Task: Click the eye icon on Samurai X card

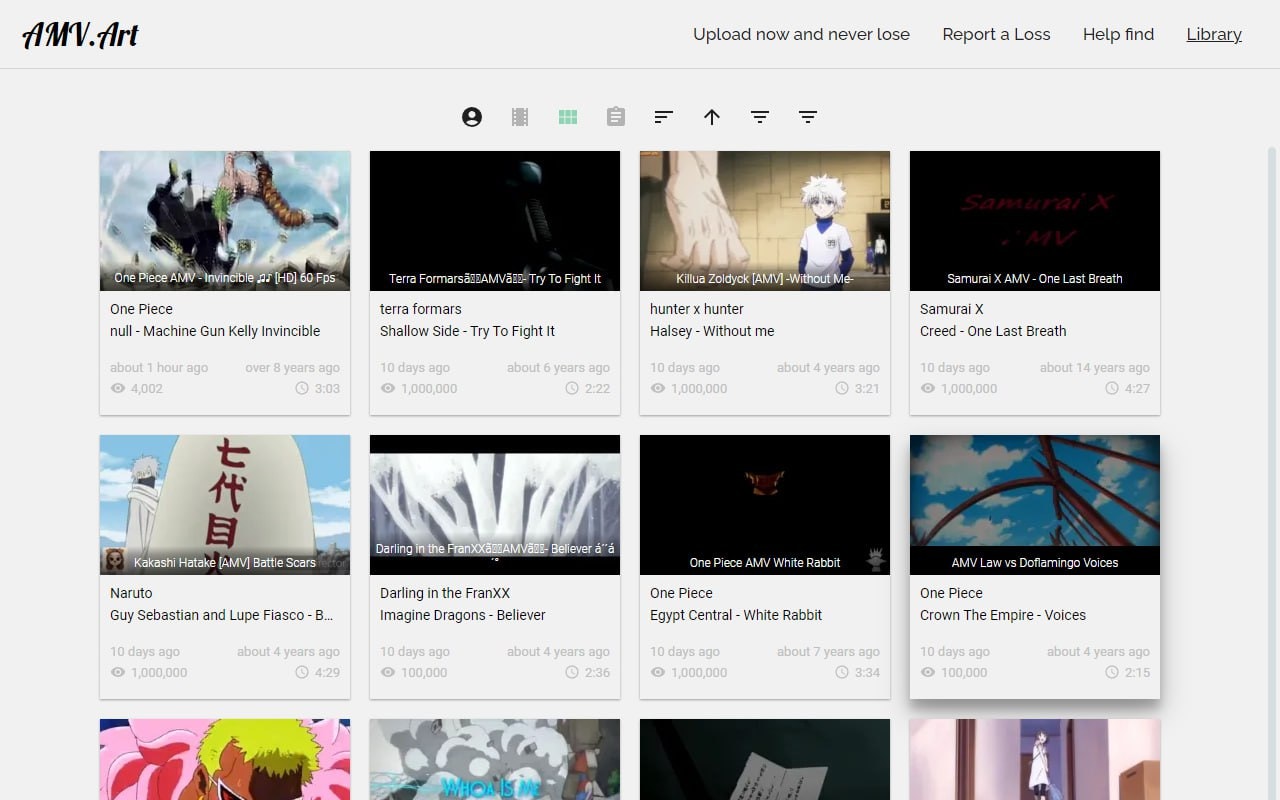Action: 928,388
